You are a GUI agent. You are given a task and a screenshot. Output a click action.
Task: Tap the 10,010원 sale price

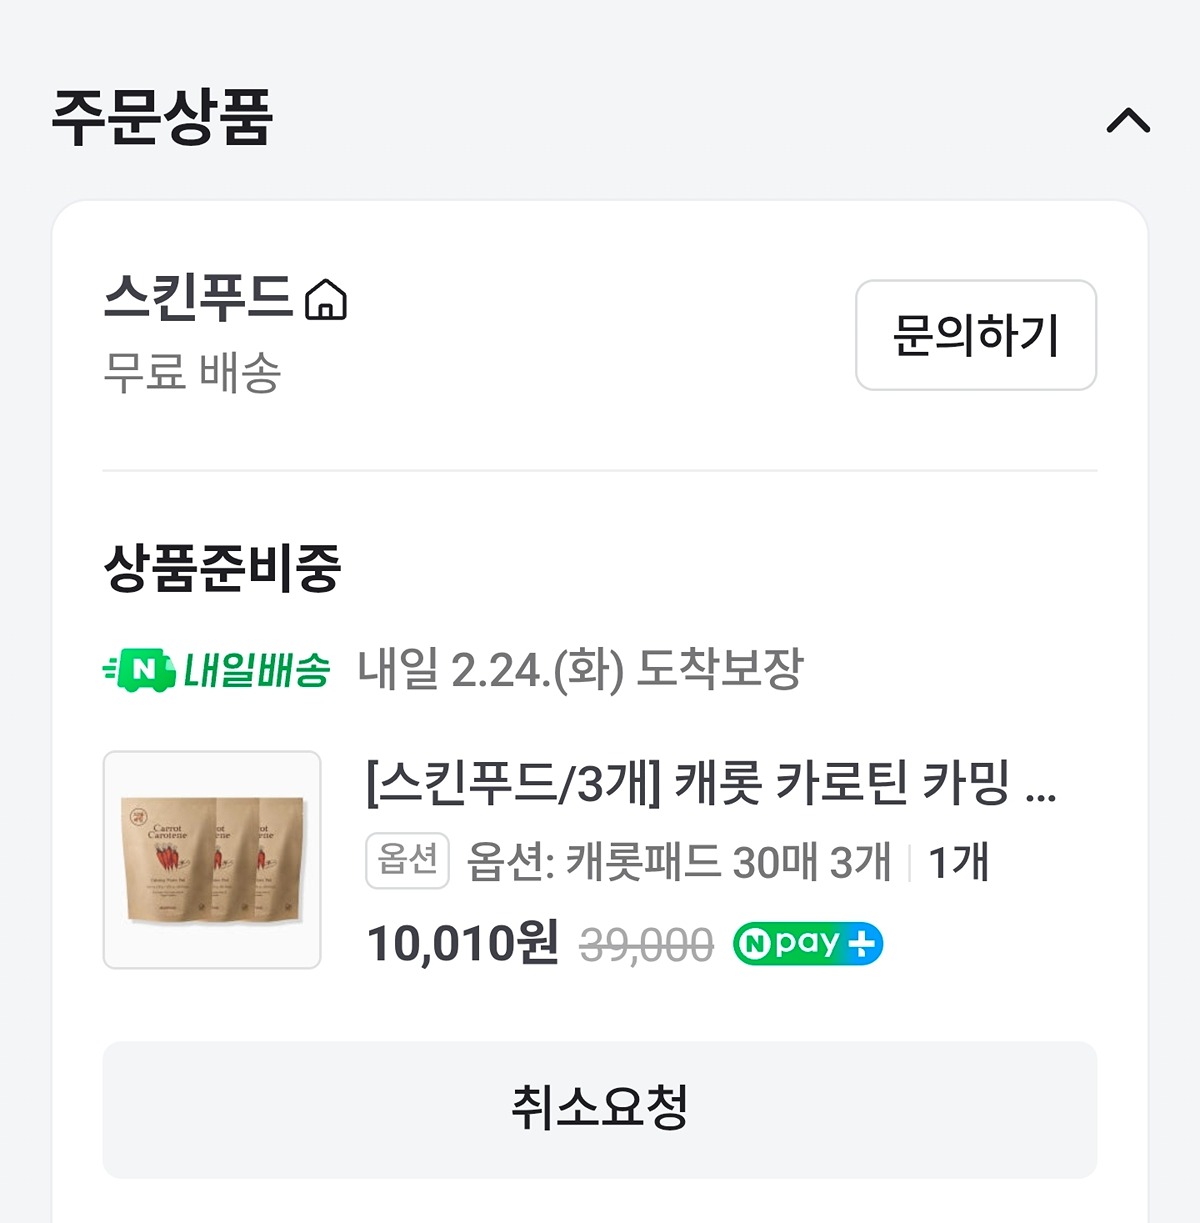click(x=462, y=943)
